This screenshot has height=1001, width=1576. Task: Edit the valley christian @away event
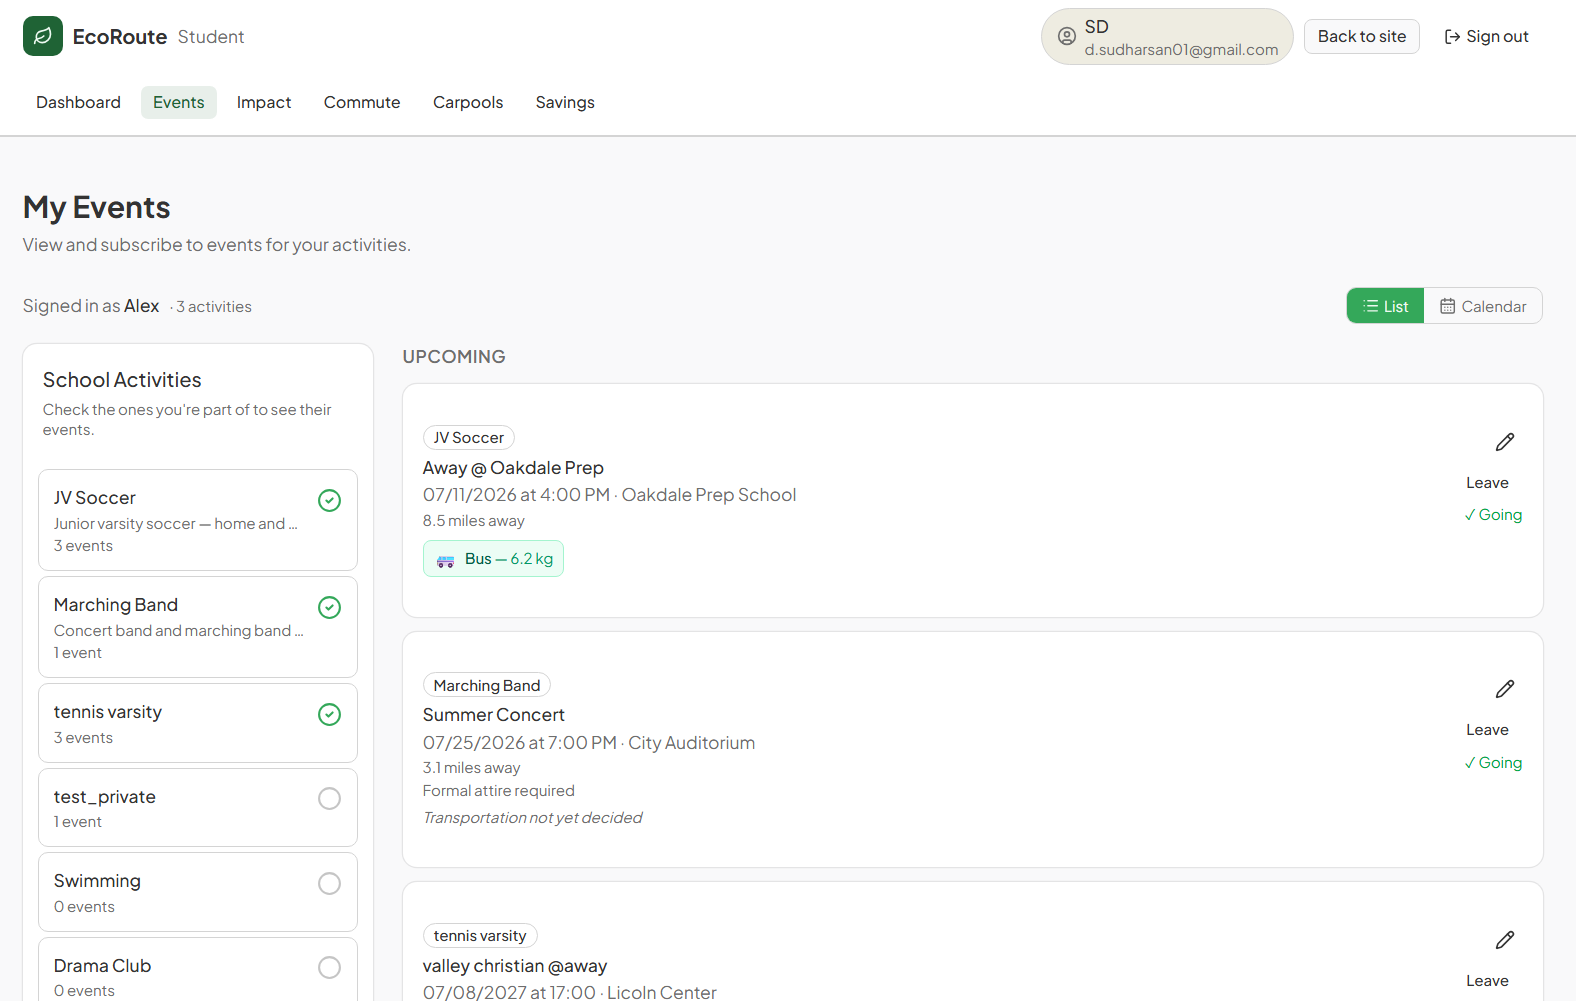coord(1504,940)
